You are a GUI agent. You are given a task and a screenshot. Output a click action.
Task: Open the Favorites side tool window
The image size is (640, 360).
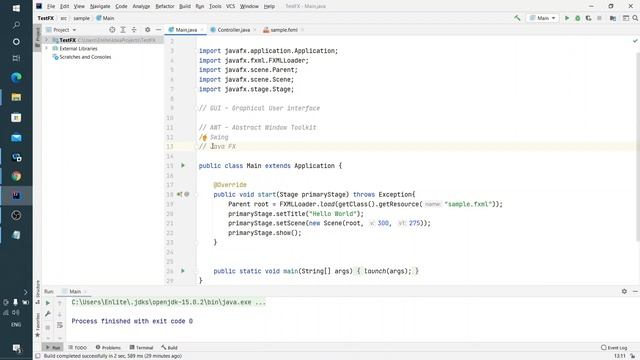pyautogui.click(x=38, y=324)
